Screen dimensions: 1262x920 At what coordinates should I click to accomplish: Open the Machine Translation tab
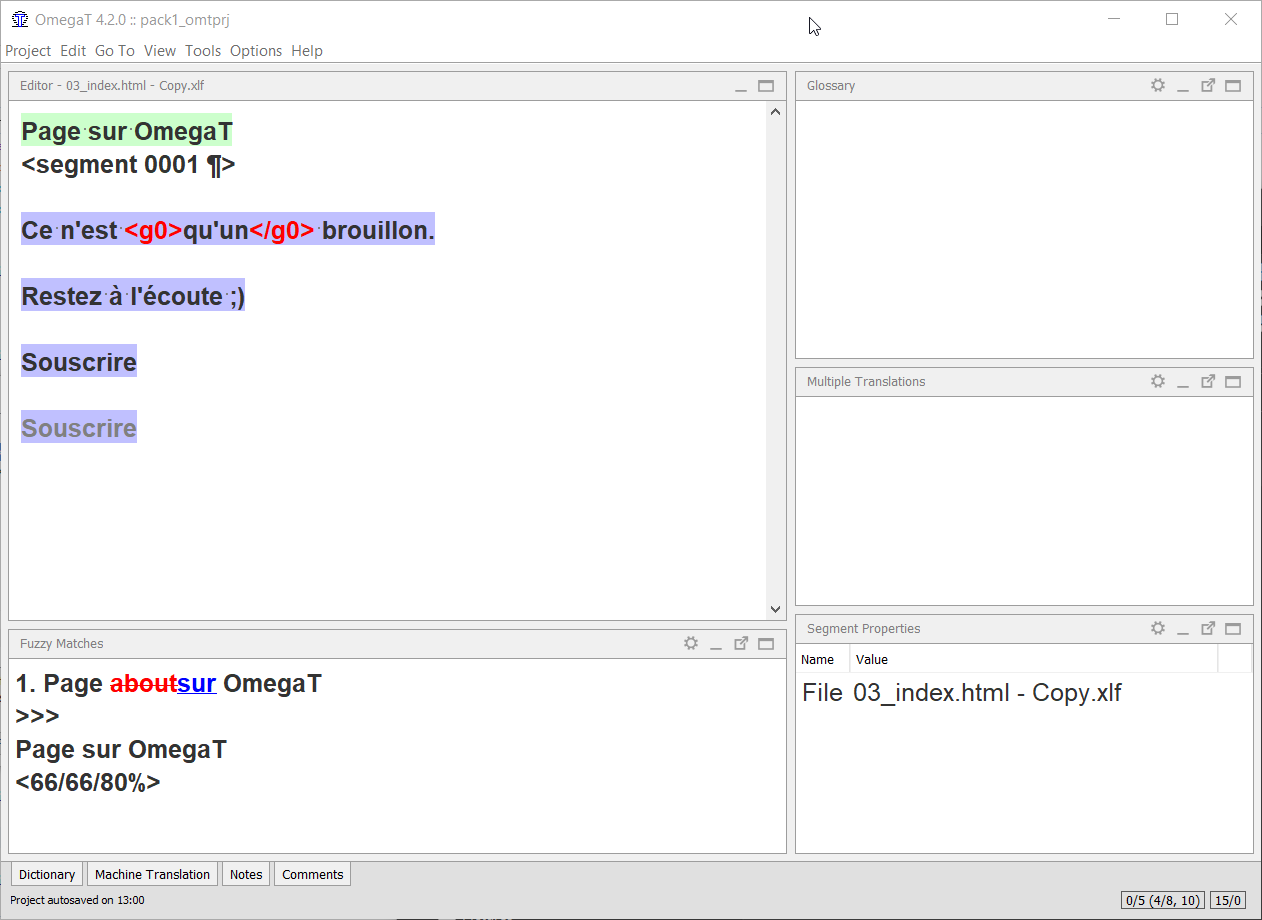[x=152, y=874]
